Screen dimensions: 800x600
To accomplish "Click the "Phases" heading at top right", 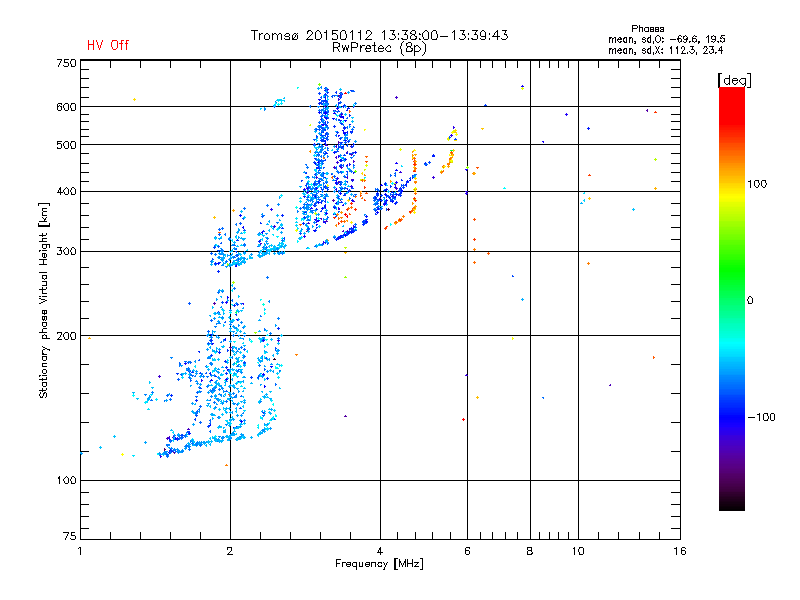I will pos(647,29).
